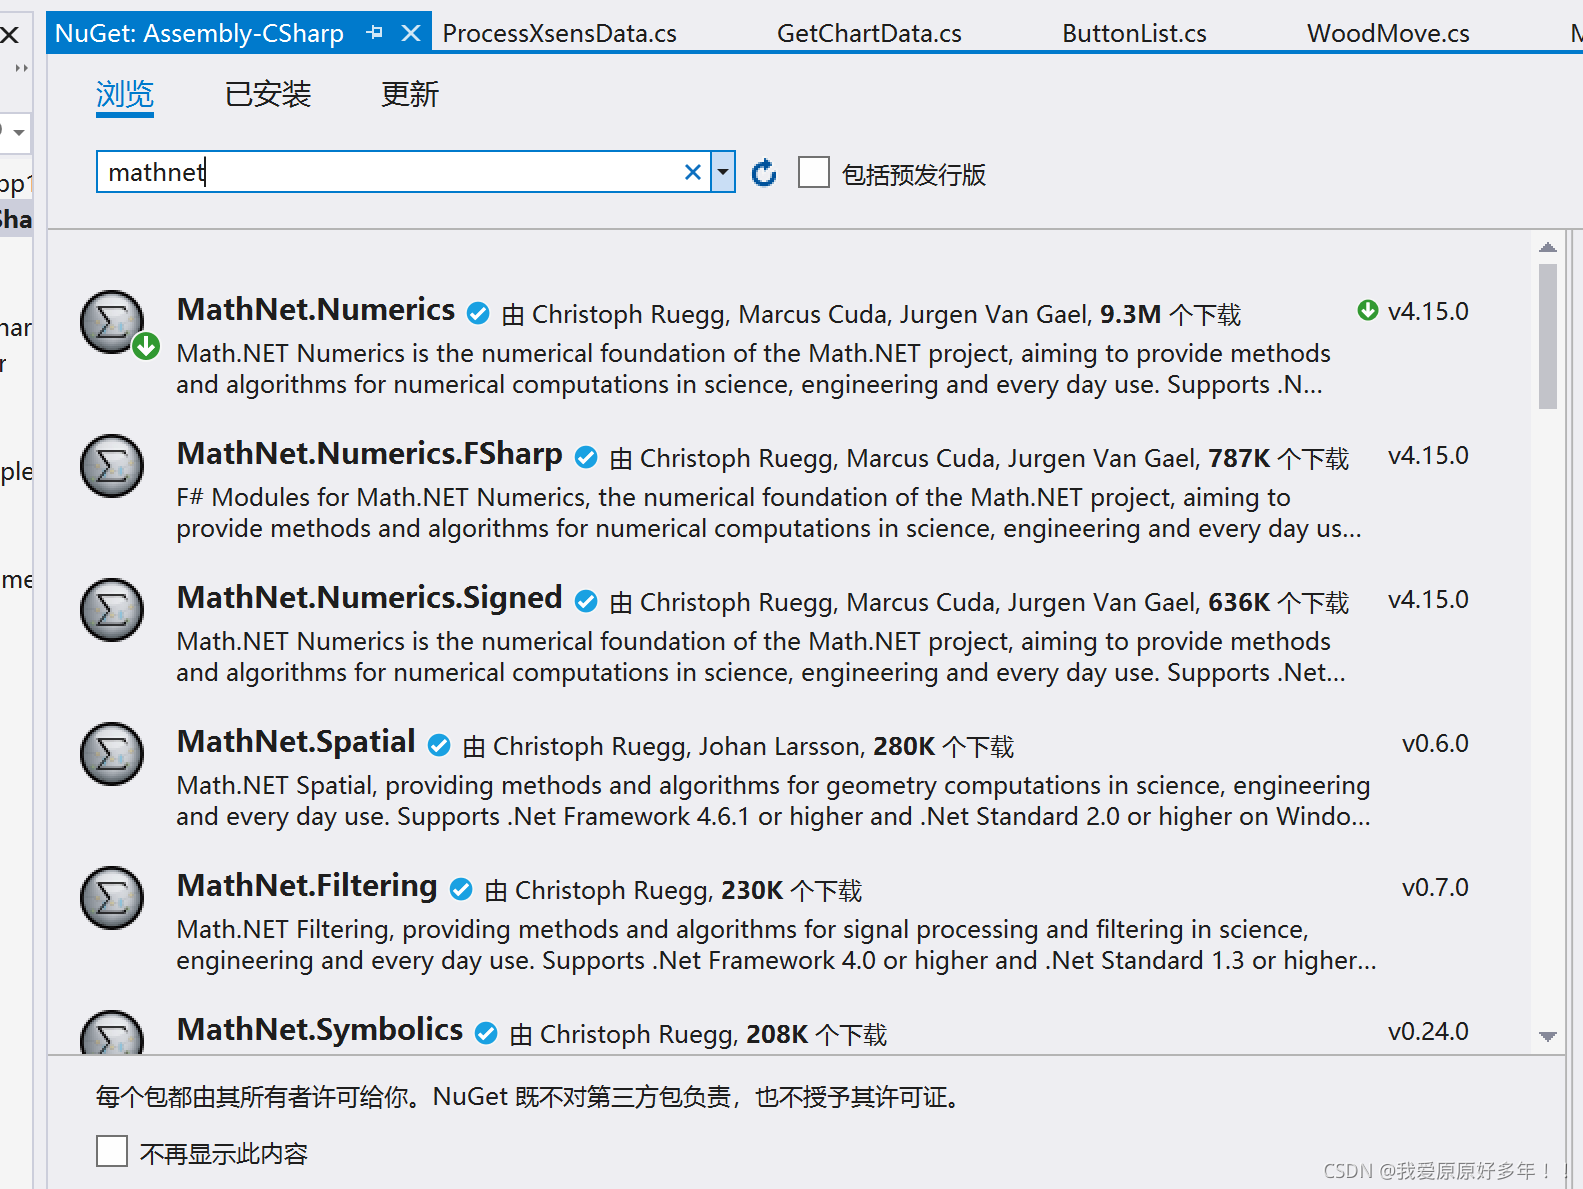The width and height of the screenshot is (1583, 1189).
Task: Click the MathNet.Filtering description text
Action: tap(777, 945)
